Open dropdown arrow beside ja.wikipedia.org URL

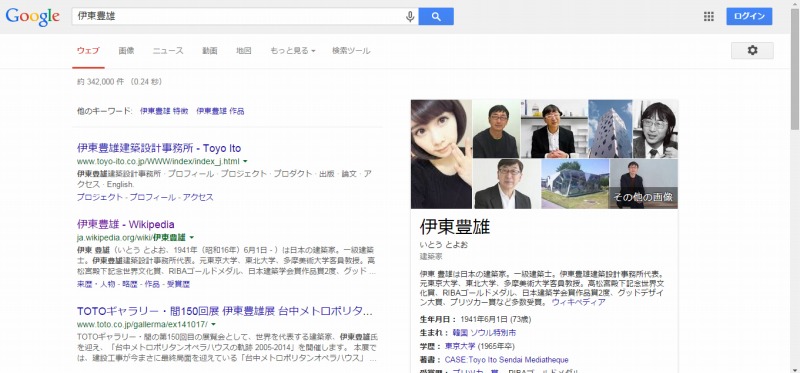[x=192, y=237]
